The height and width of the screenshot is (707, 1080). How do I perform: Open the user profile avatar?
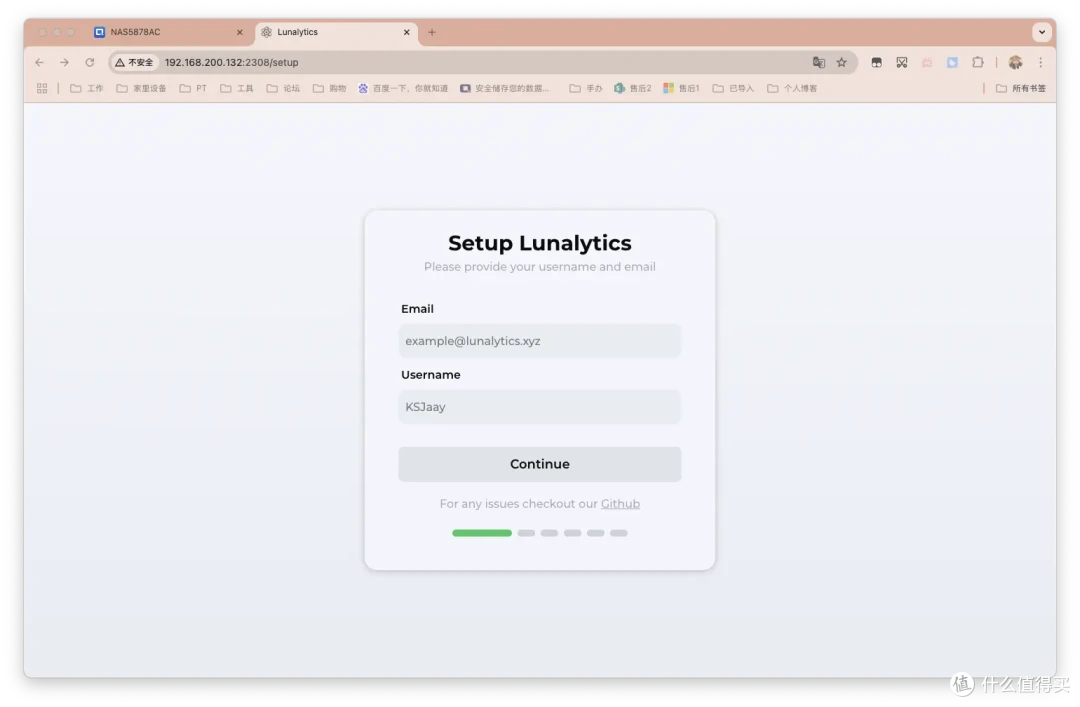coord(1015,63)
